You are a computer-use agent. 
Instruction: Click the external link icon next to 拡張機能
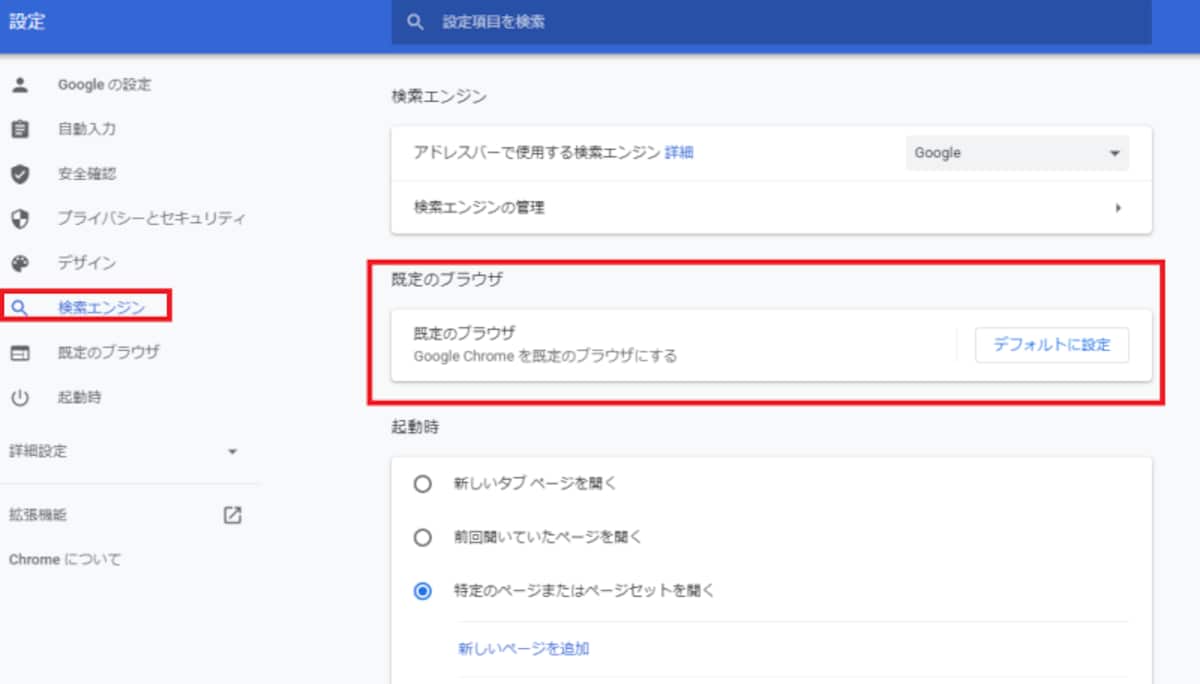coord(232,515)
